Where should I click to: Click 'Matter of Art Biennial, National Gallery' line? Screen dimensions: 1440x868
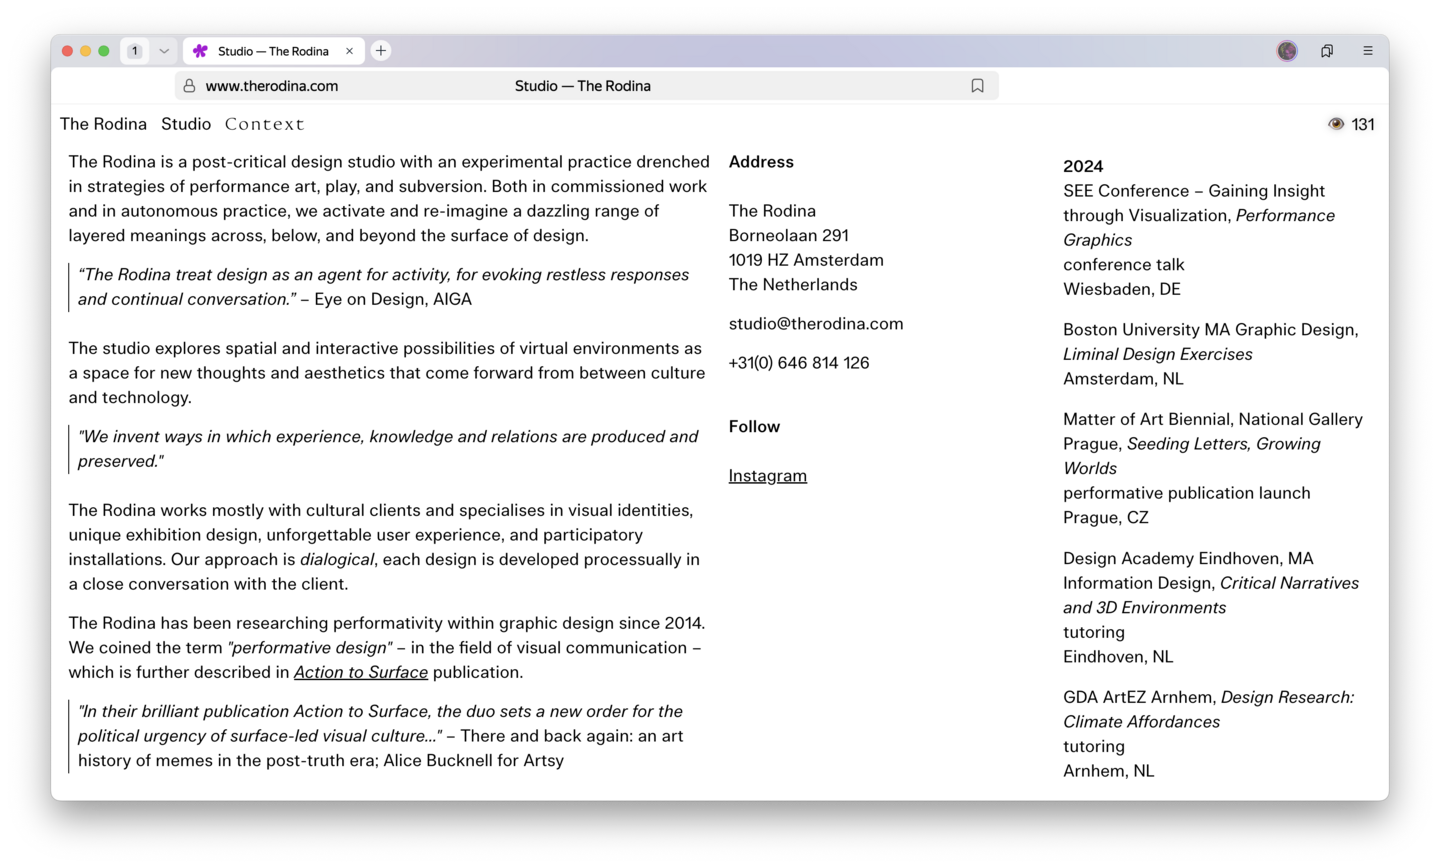tap(1213, 420)
